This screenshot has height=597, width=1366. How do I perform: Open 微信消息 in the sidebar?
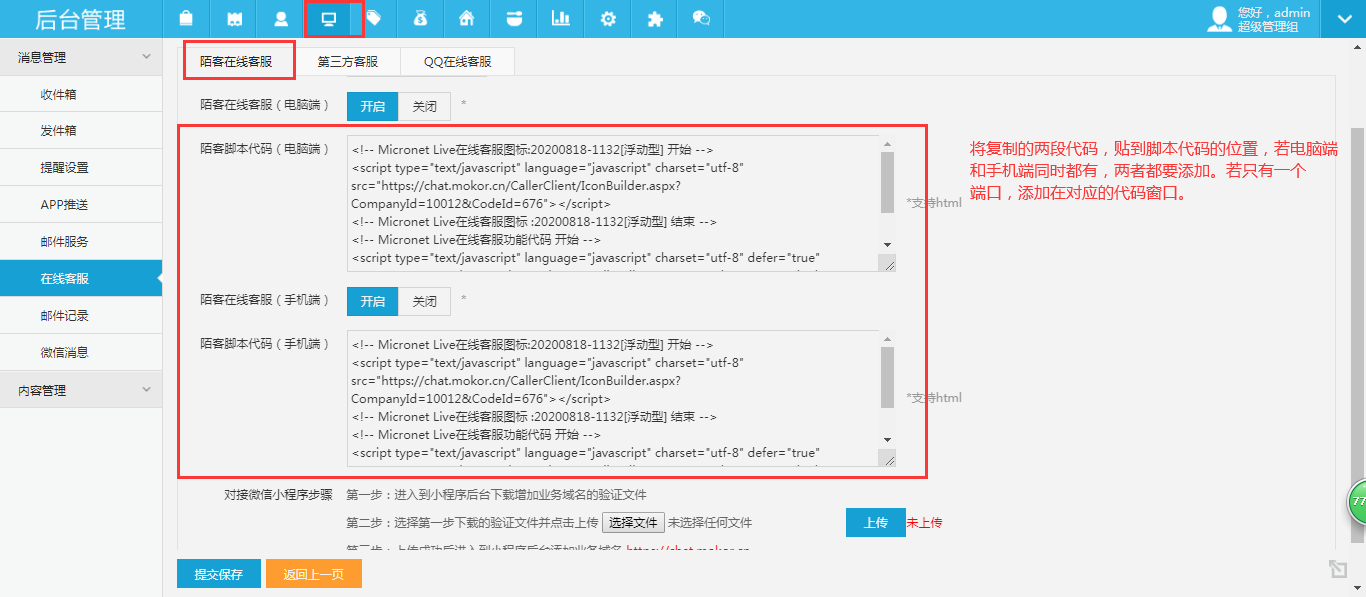pos(81,353)
